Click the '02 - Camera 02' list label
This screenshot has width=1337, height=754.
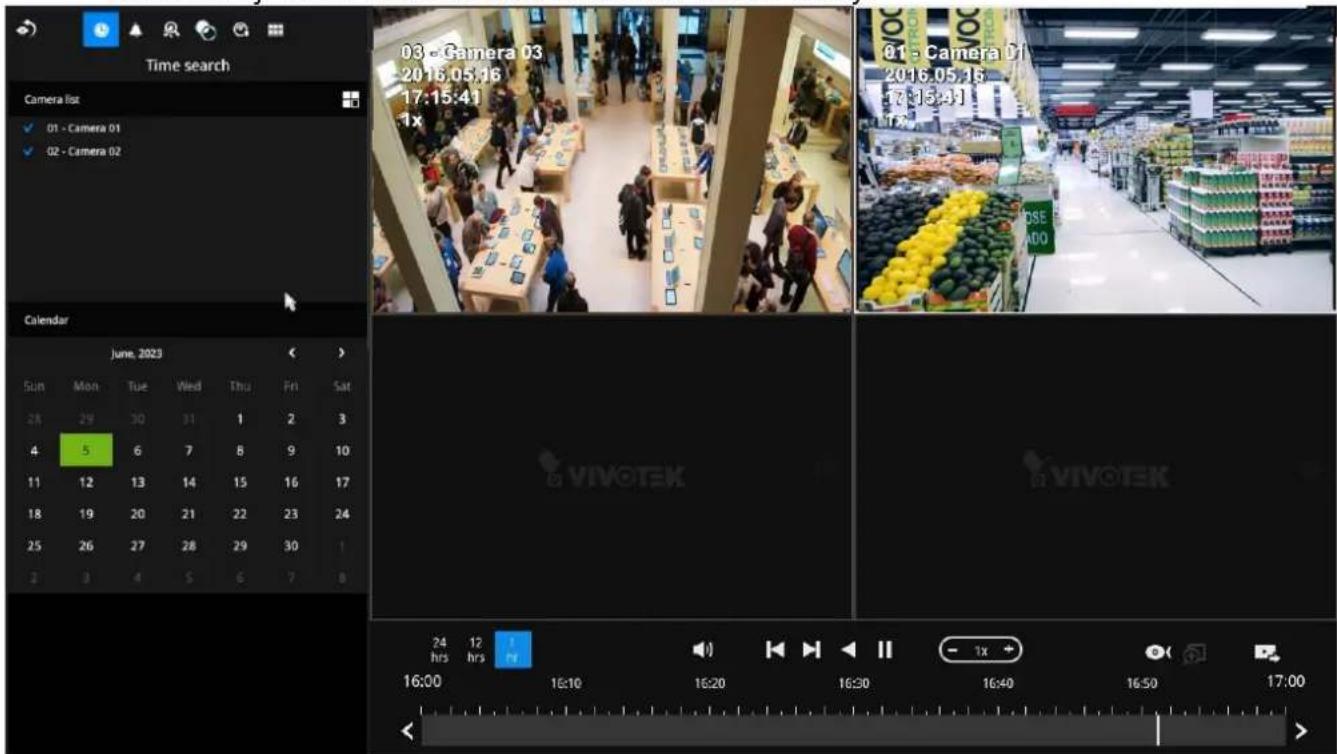tap(84, 151)
